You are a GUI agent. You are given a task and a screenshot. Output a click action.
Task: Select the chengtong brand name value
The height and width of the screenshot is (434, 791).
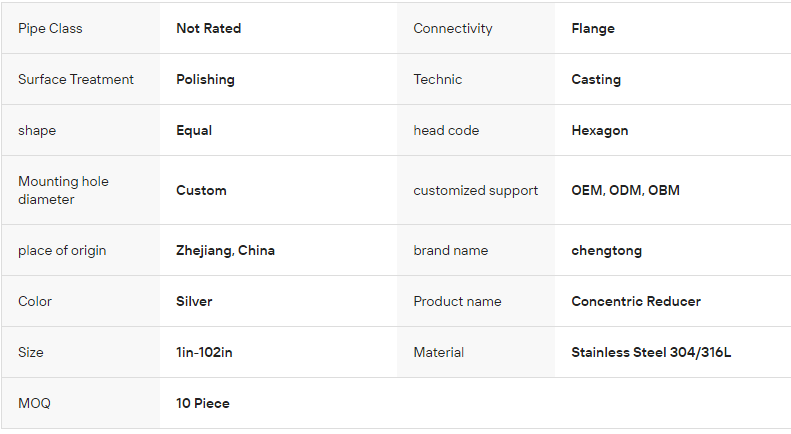pyautogui.click(x=606, y=251)
